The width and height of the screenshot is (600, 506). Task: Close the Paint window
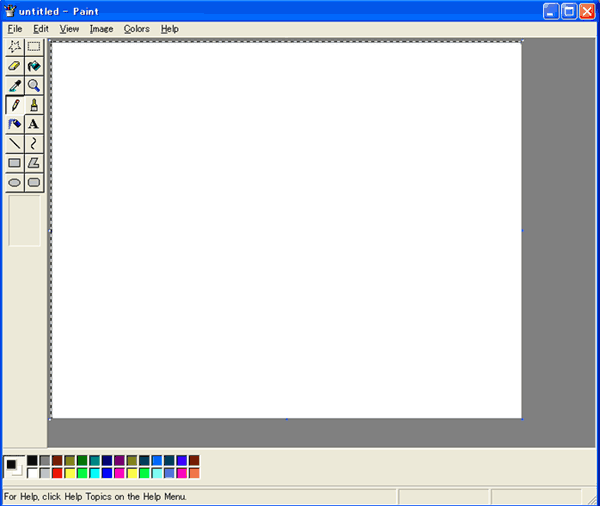point(587,11)
